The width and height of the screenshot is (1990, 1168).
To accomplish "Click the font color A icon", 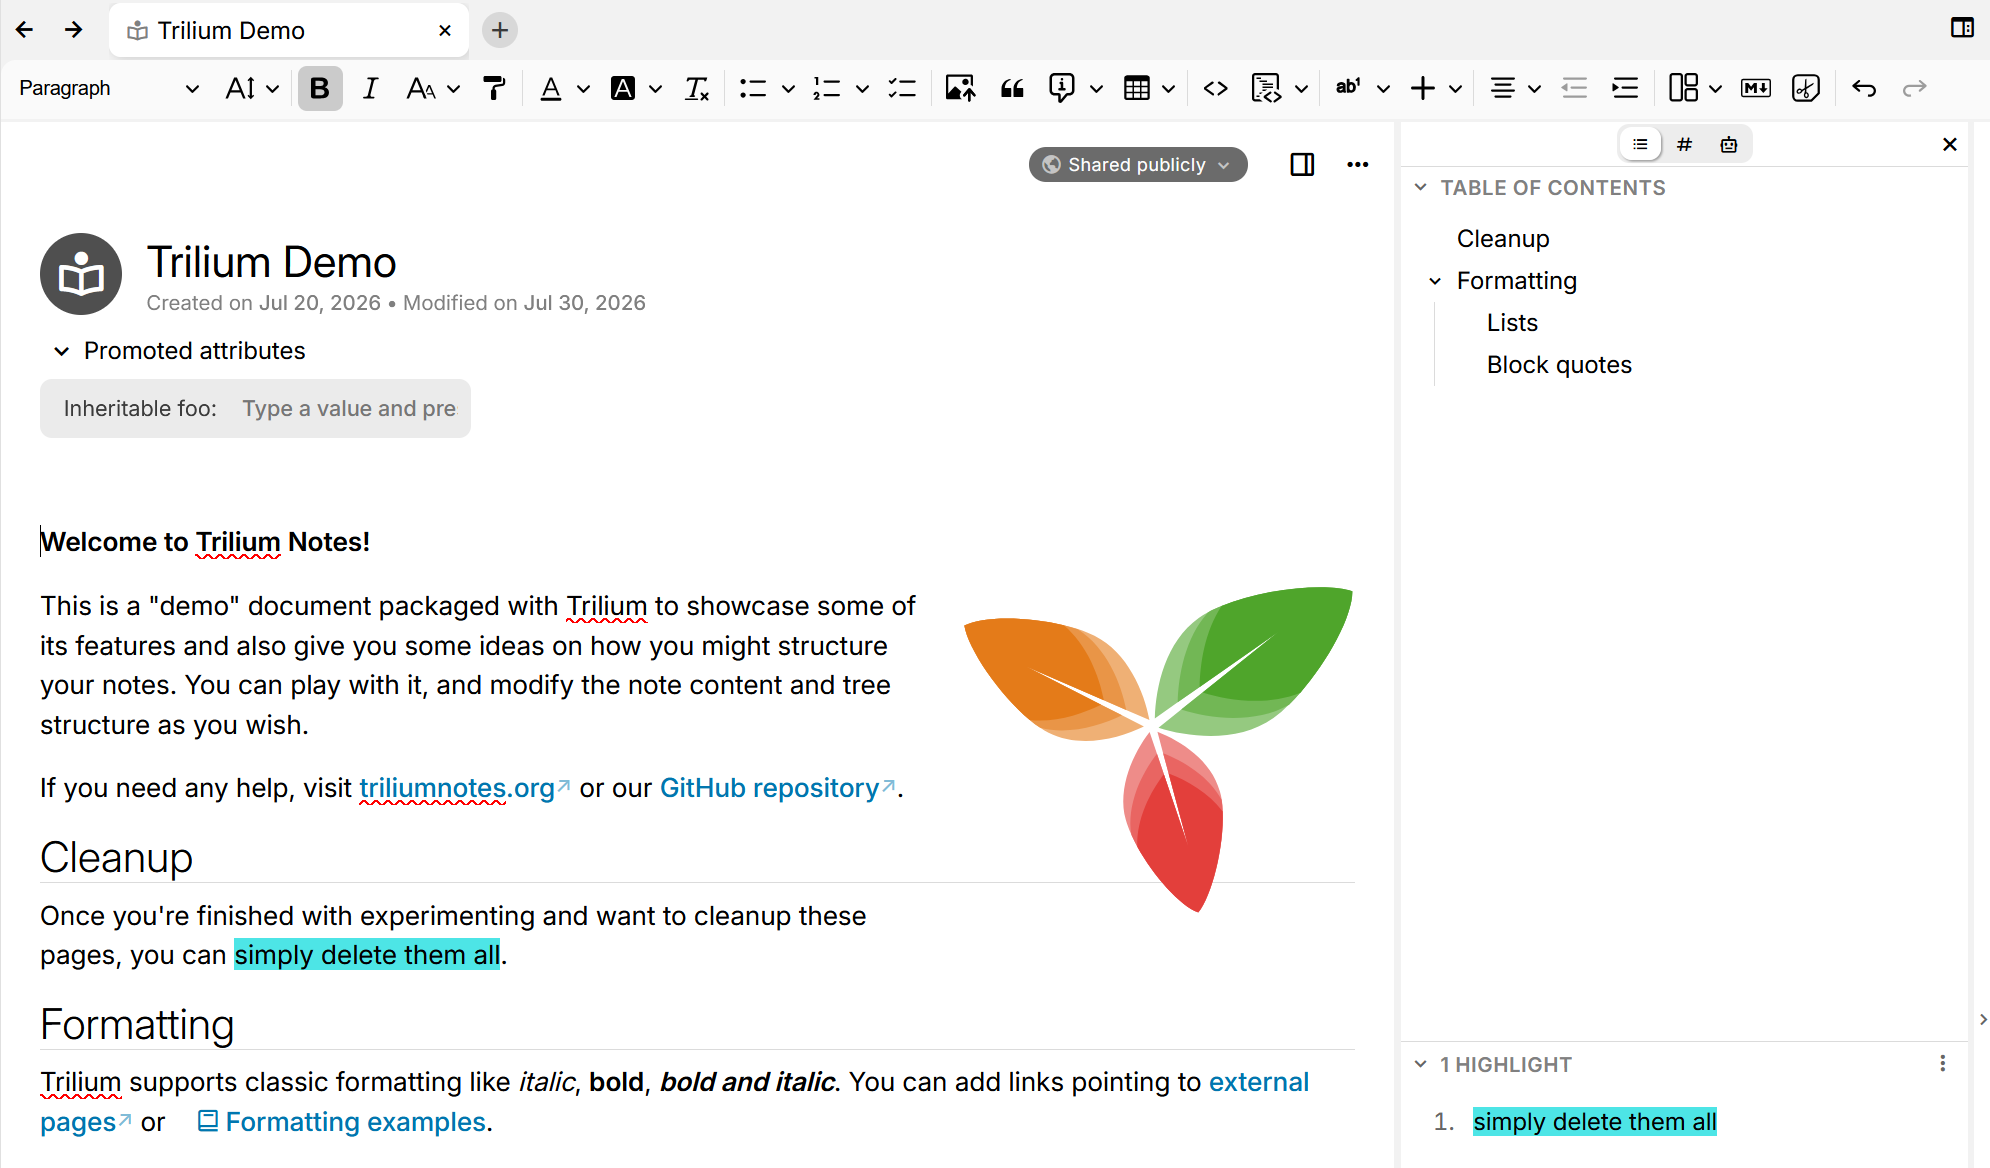I will click(x=550, y=88).
